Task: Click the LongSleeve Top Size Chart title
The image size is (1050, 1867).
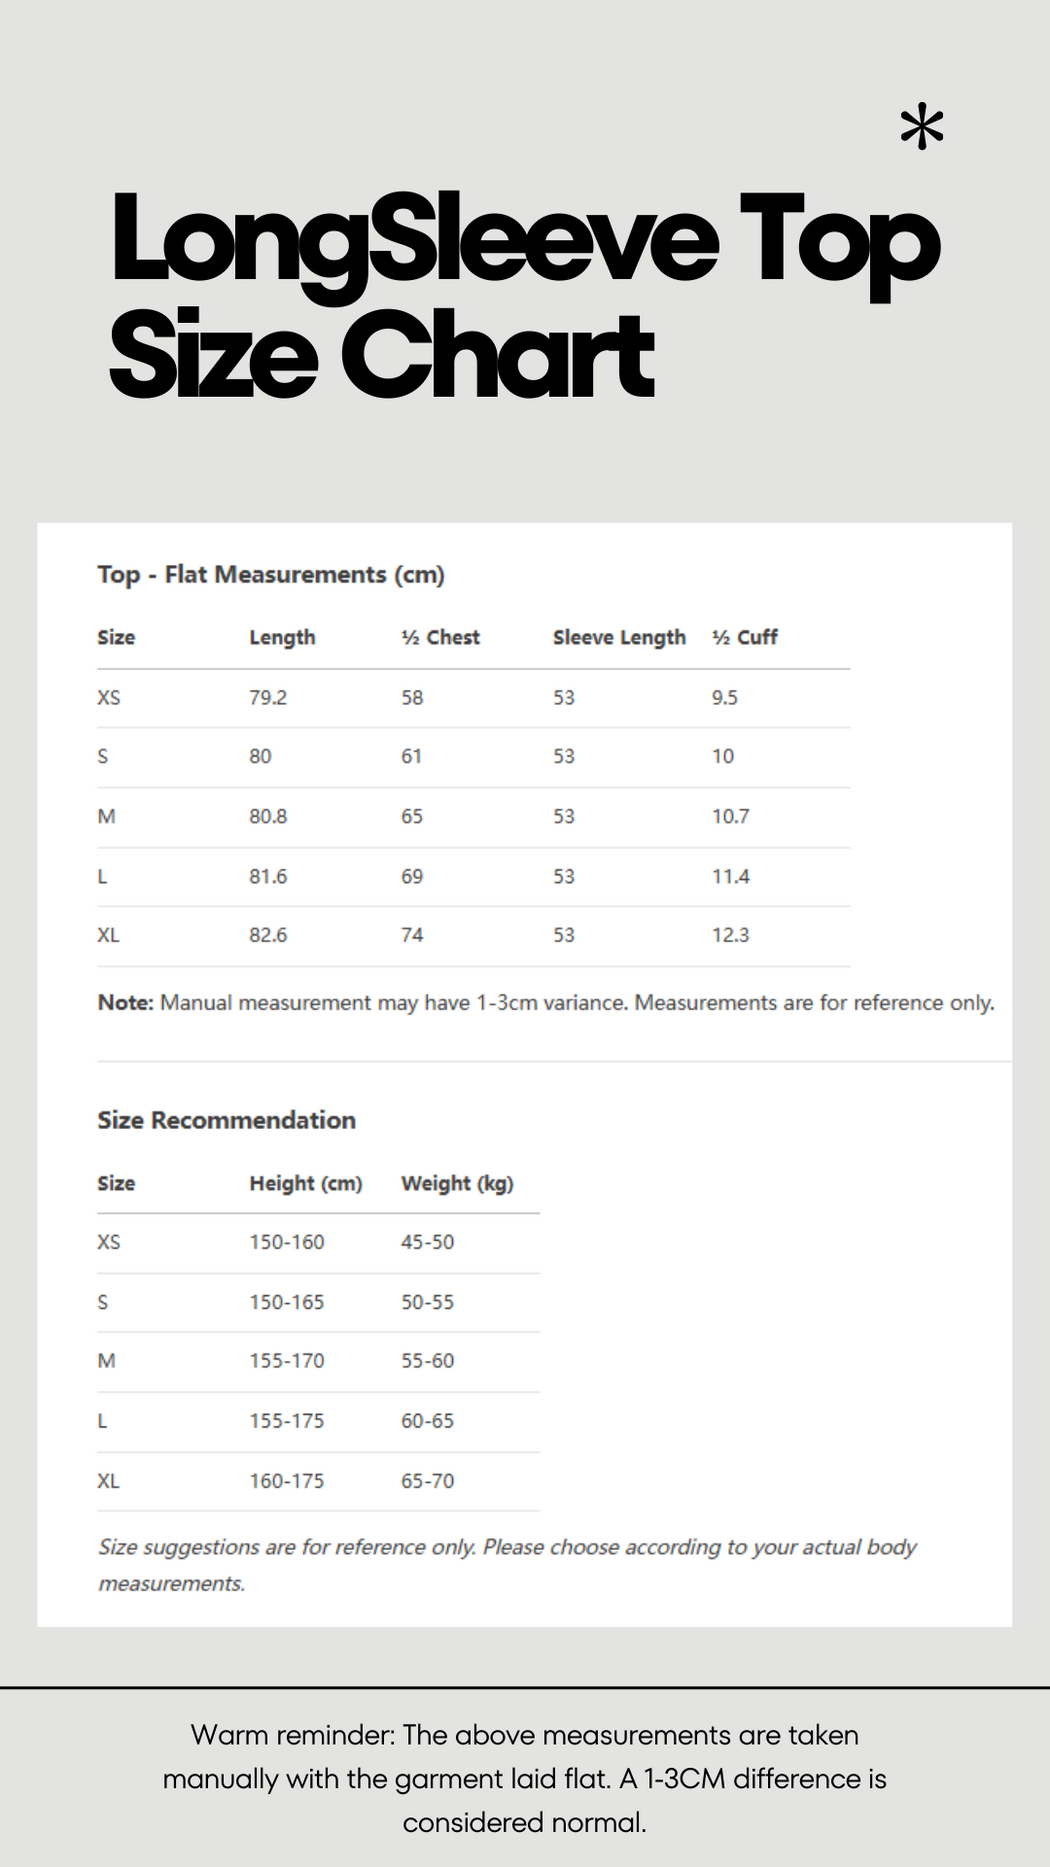Action: [x=524, y=296]
